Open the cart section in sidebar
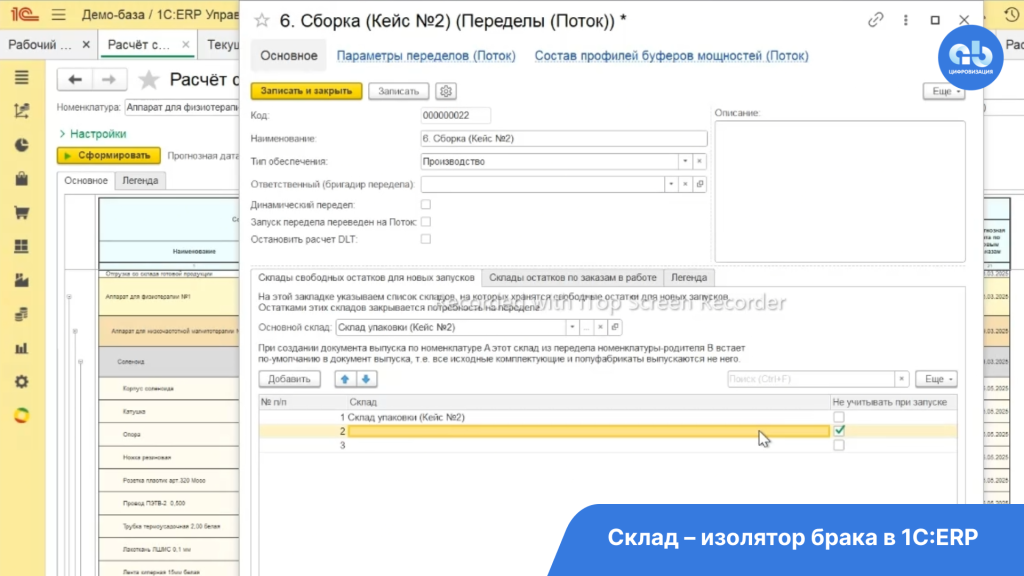1024x576 pixels. coord(22,213)
